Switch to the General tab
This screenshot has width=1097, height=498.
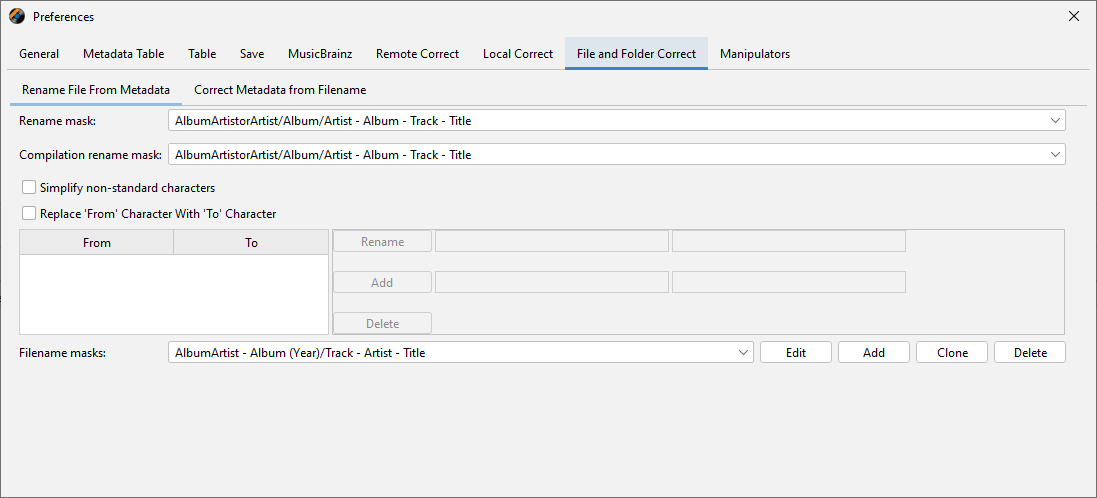tap(39, 54)
